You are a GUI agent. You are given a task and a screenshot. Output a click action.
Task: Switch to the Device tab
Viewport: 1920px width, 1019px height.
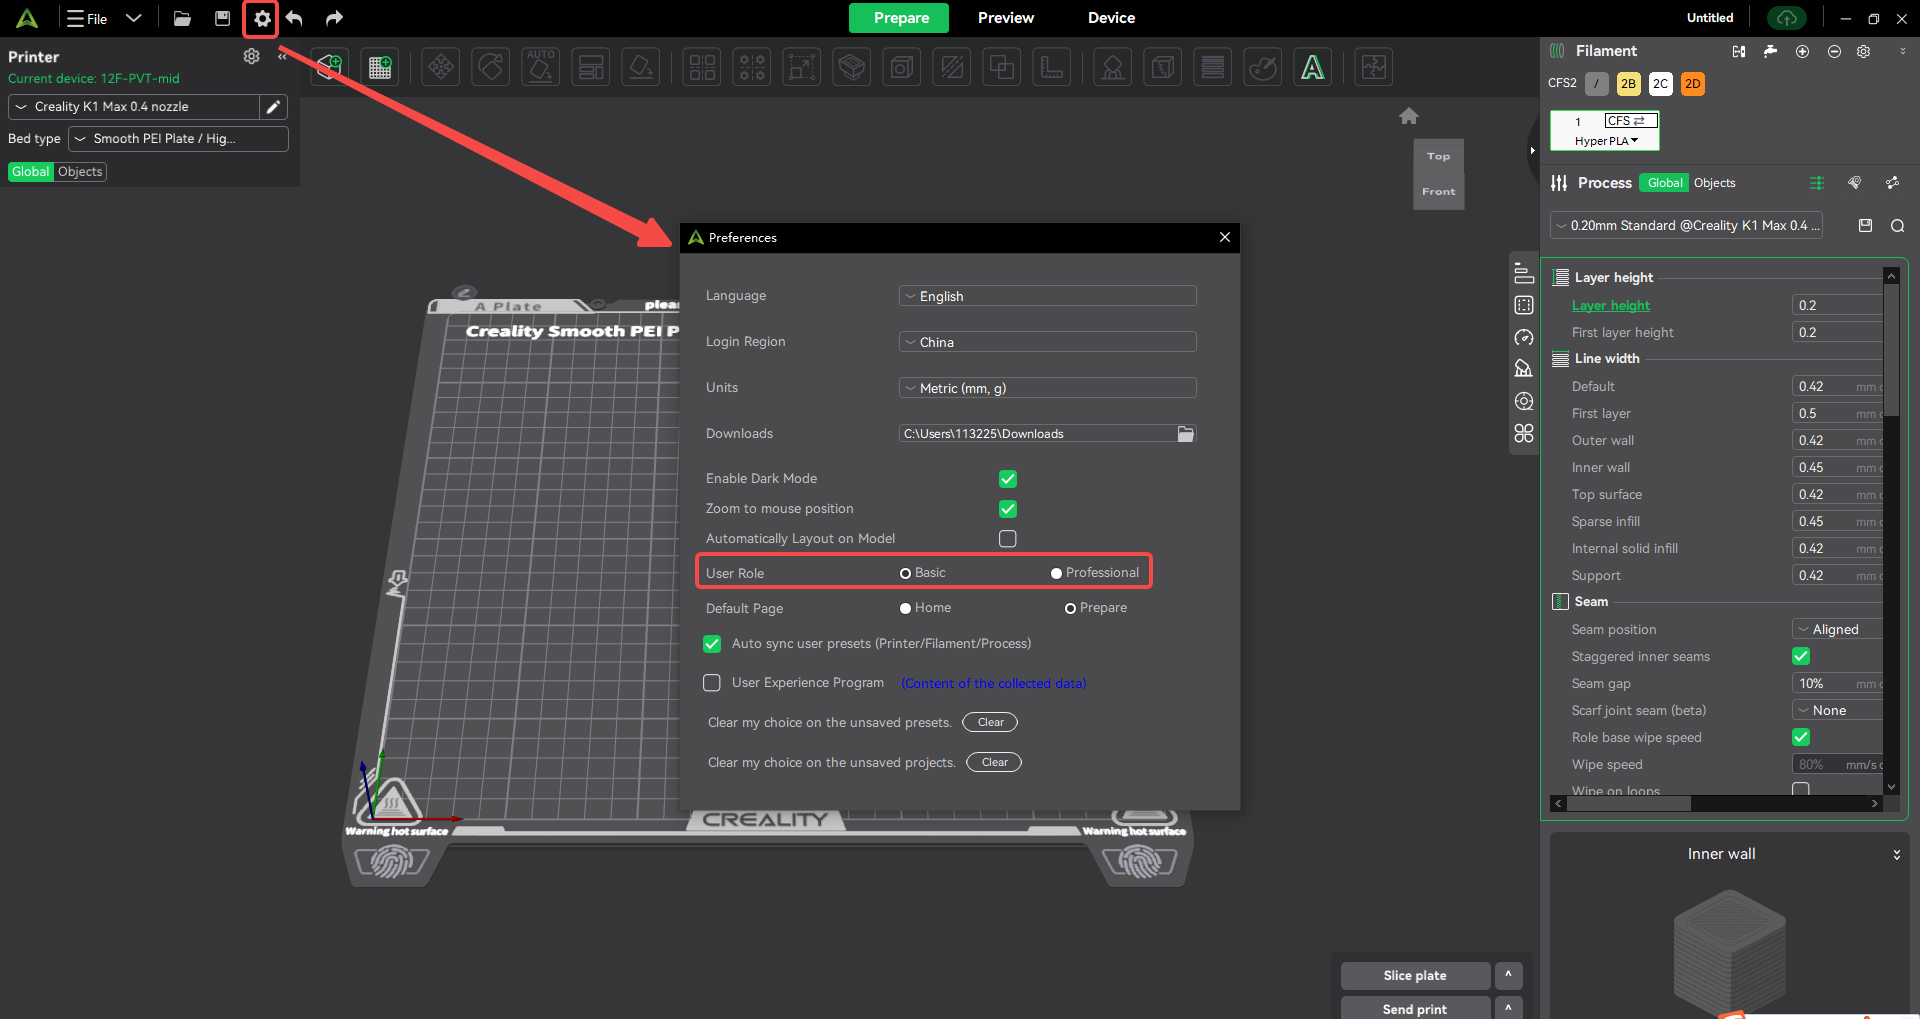(x=1111, y=18)
